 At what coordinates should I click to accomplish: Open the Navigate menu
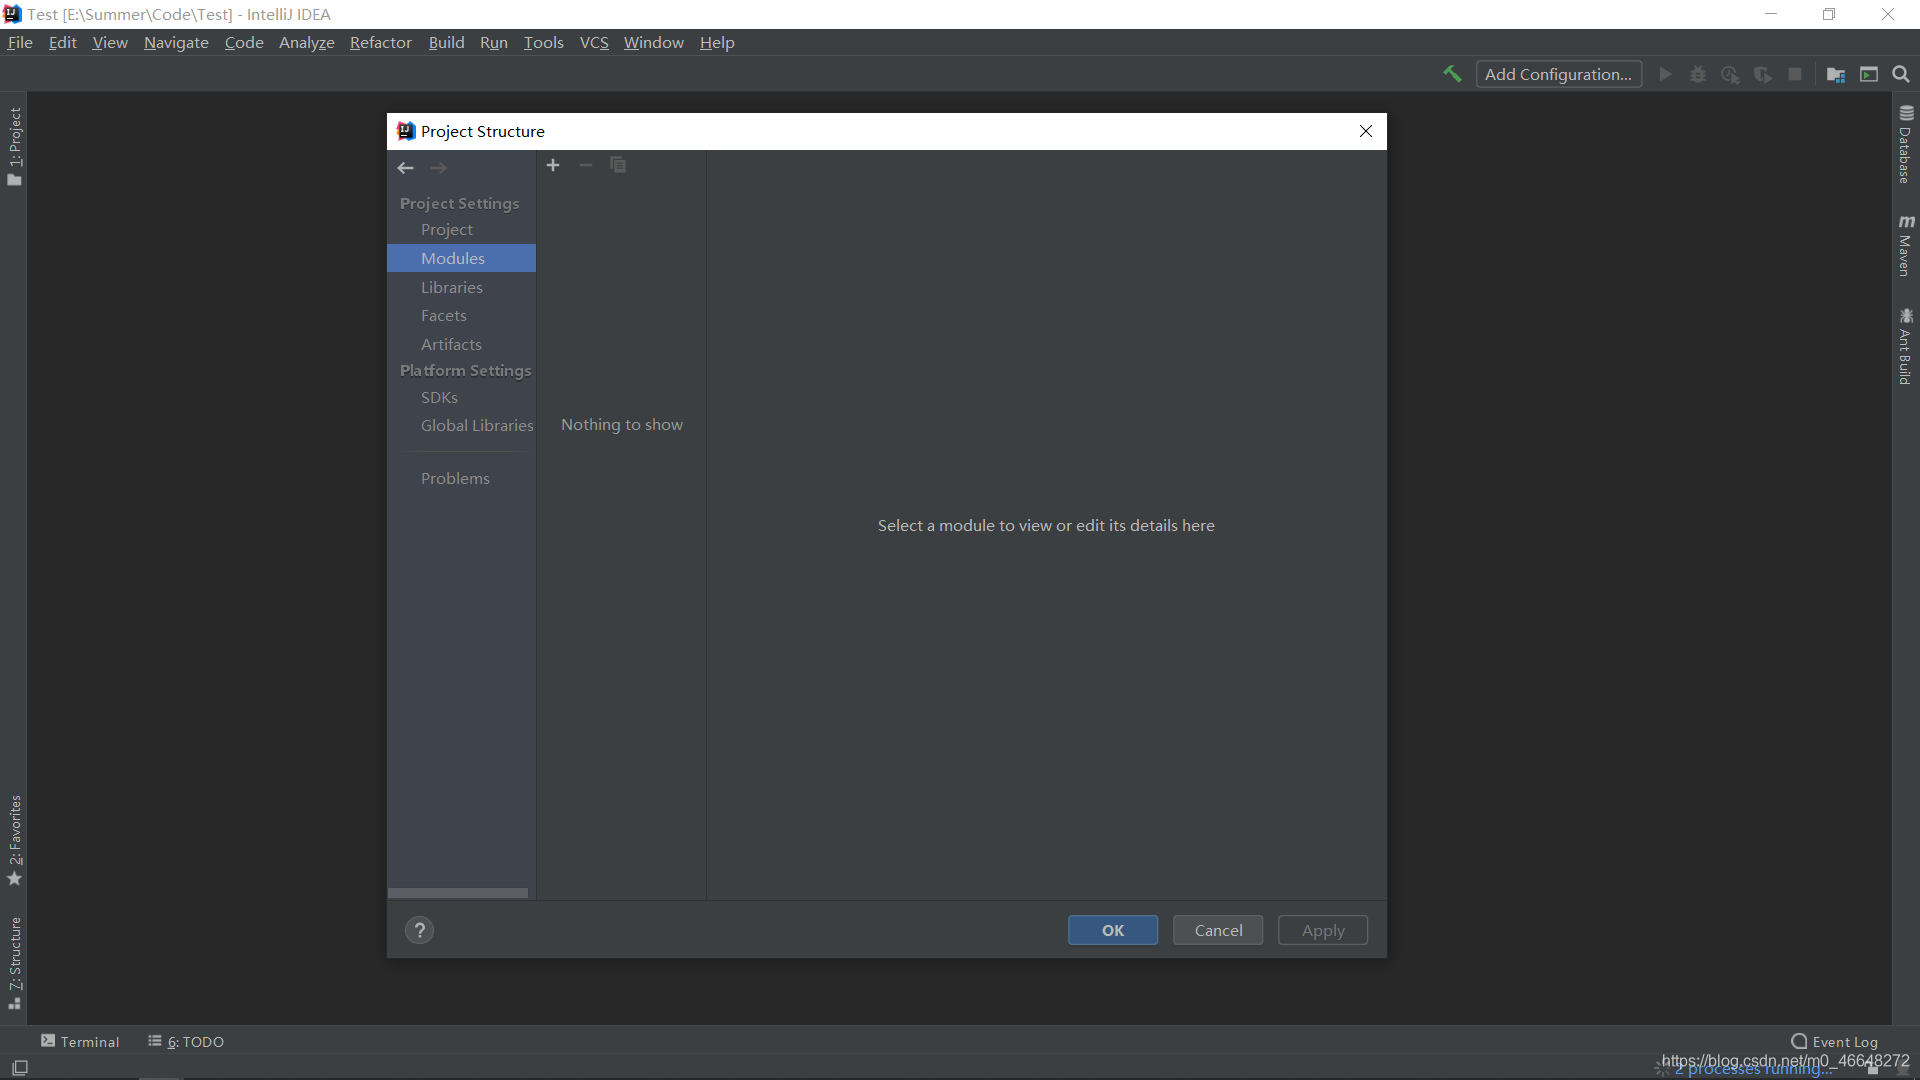coord(176,42)
